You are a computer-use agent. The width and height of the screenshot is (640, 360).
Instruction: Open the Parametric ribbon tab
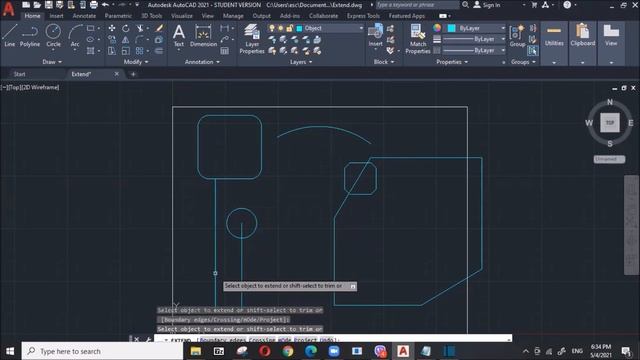[x=118, y=16]
